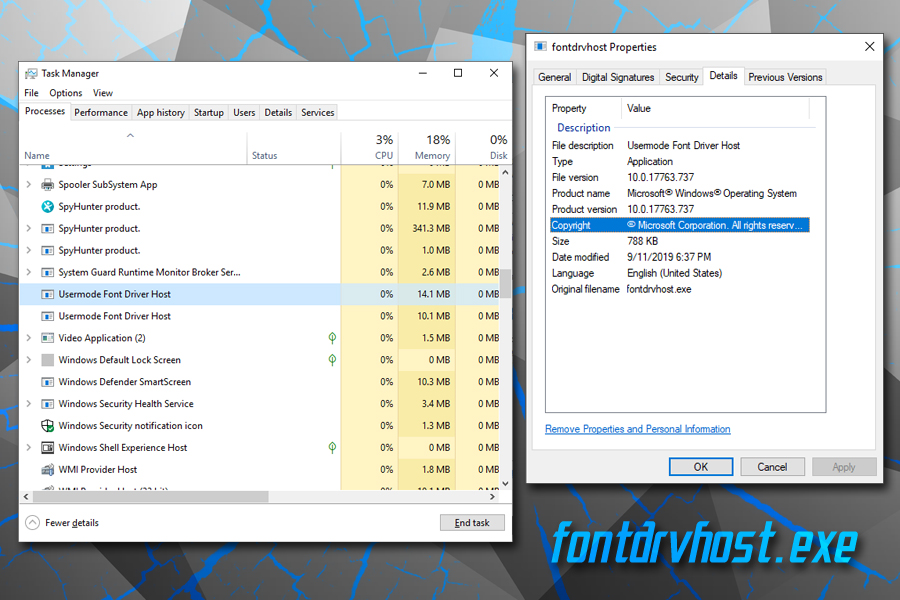Expand the Windows Shell Experience Host row
The width and height of the screenshot is (900, 600).
point(29,447)
